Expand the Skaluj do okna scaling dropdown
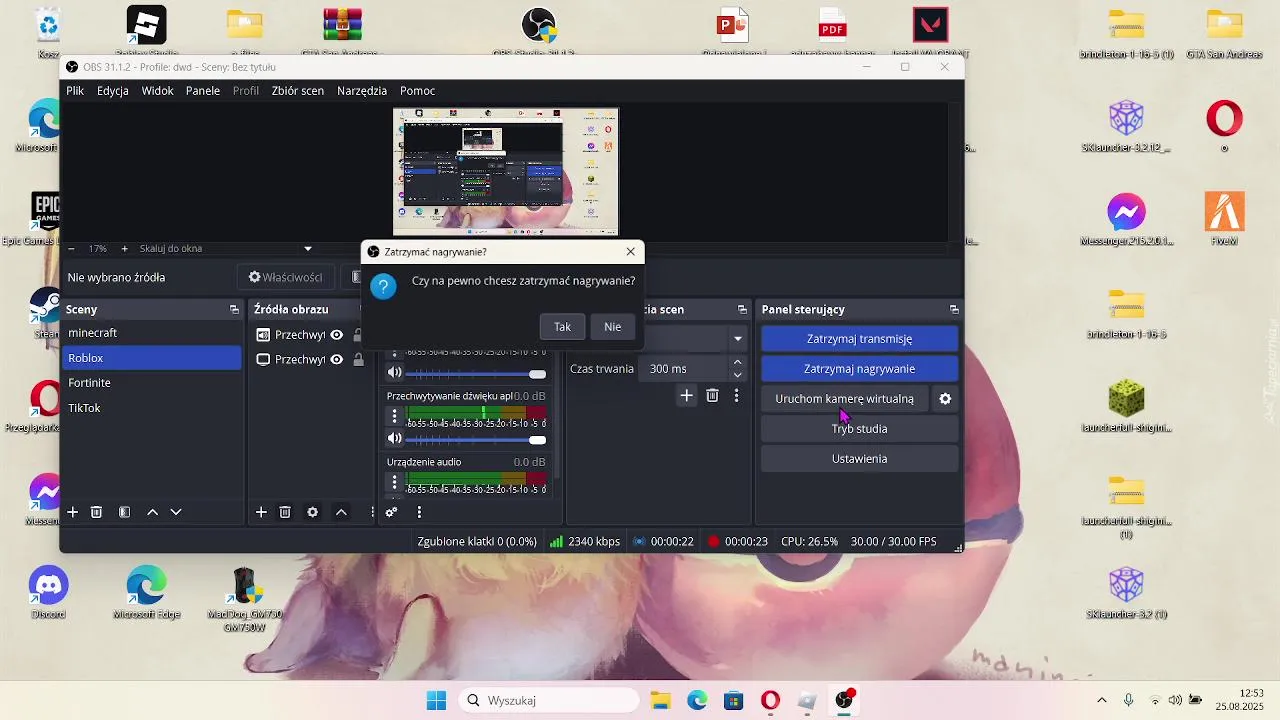 click(308, 249)
